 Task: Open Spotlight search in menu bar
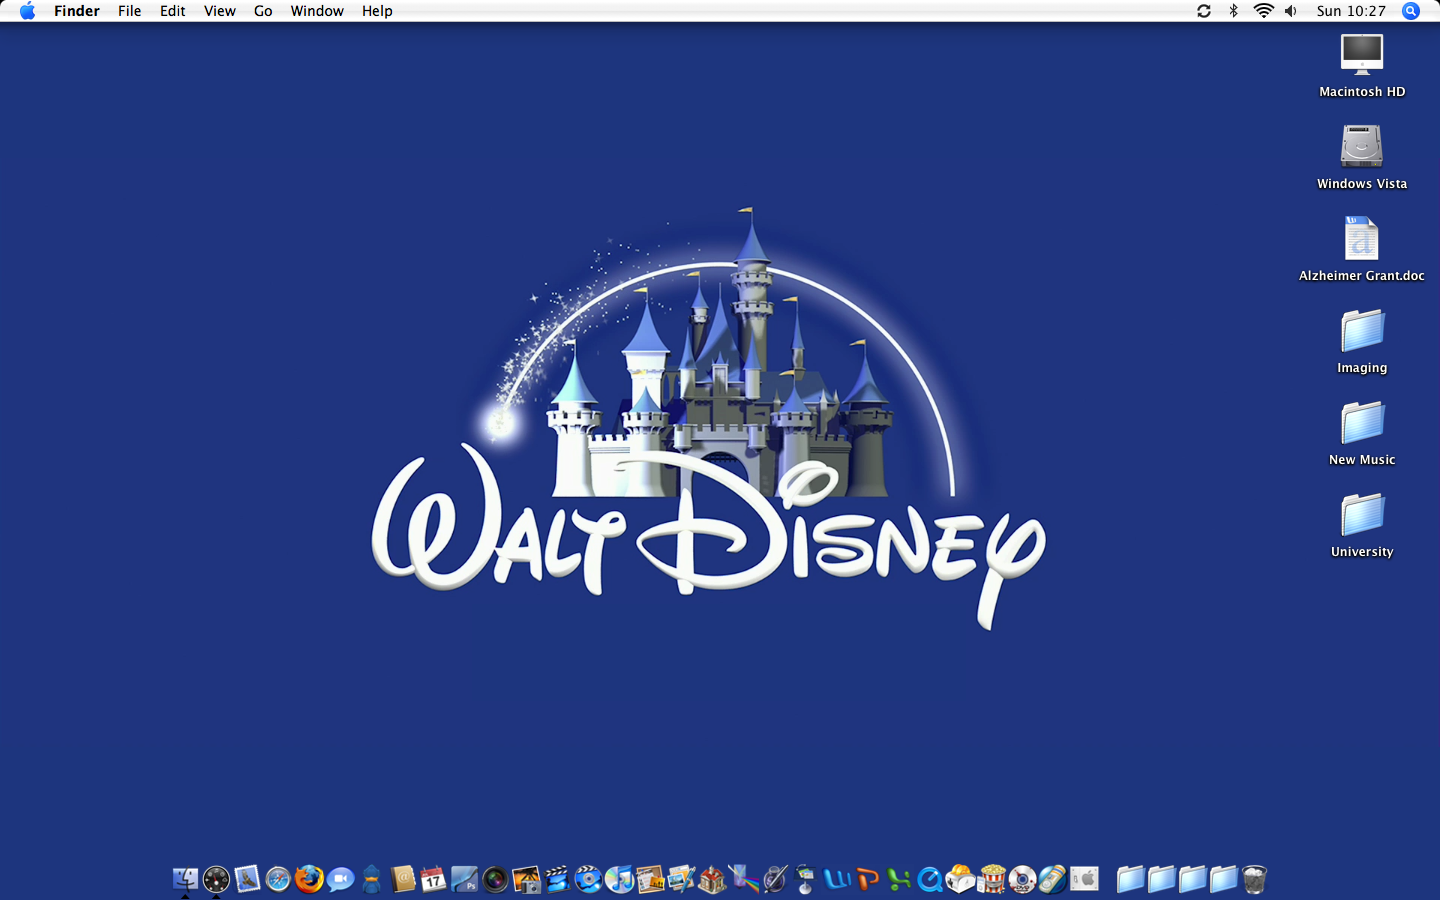[1411, 11]
